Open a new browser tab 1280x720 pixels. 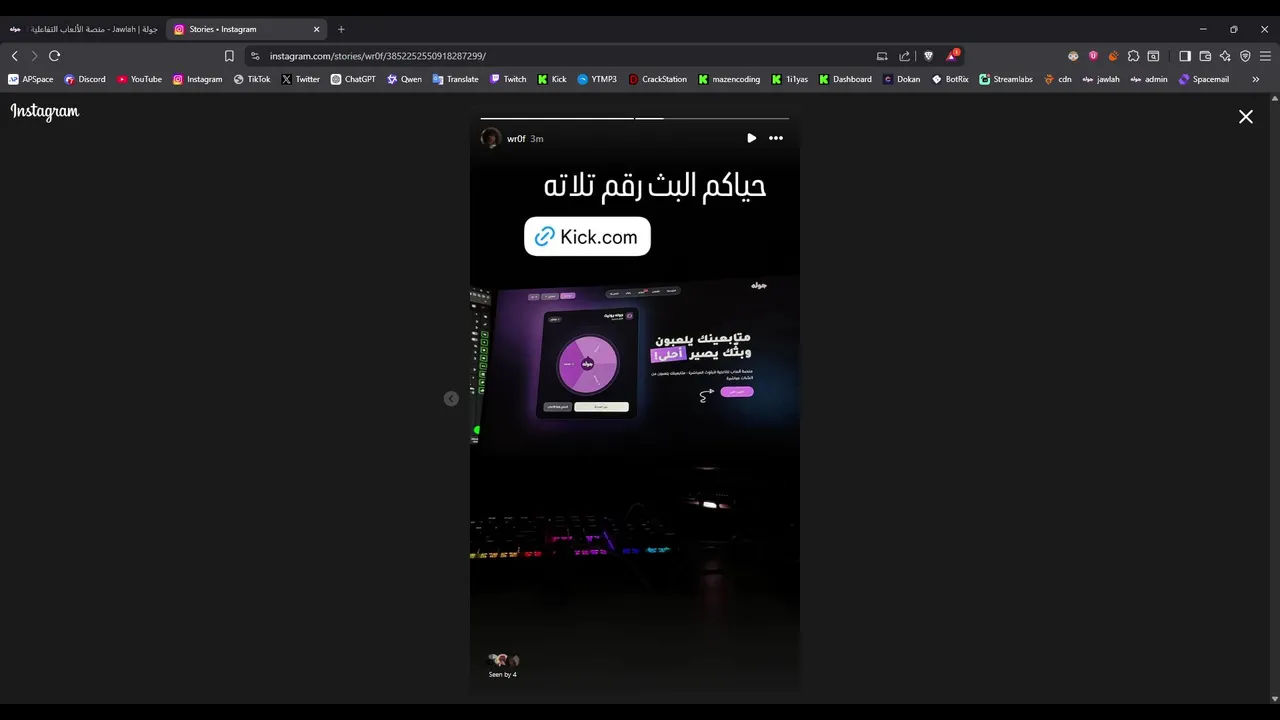point(341,29)
